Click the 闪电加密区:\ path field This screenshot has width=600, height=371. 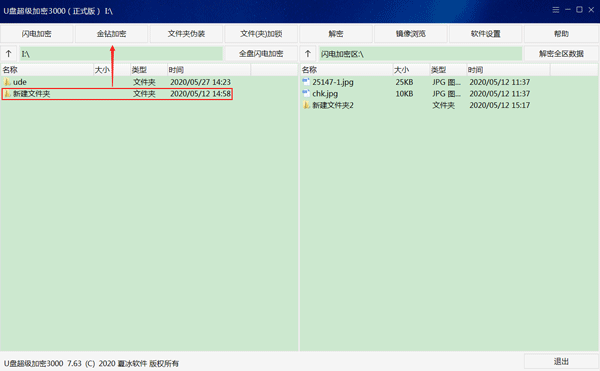click(x=421, y=54)
